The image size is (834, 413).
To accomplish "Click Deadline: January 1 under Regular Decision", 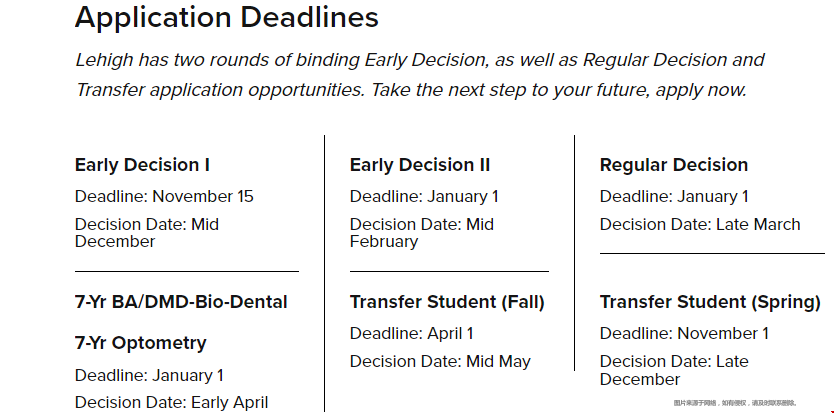I will 674,196.
